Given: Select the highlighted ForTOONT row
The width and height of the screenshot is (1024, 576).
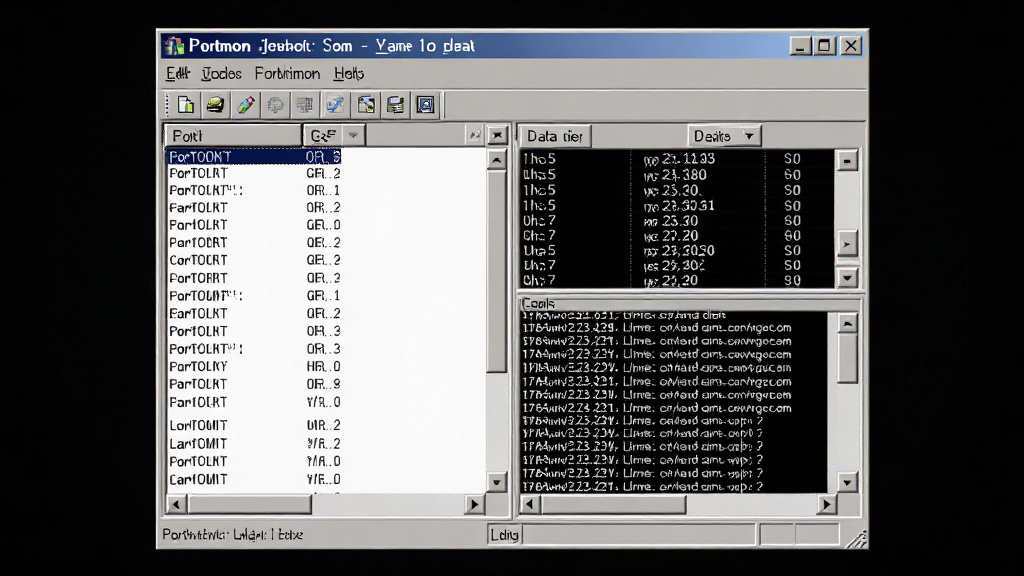Looking at the screenshot, I should pos(254,157).
